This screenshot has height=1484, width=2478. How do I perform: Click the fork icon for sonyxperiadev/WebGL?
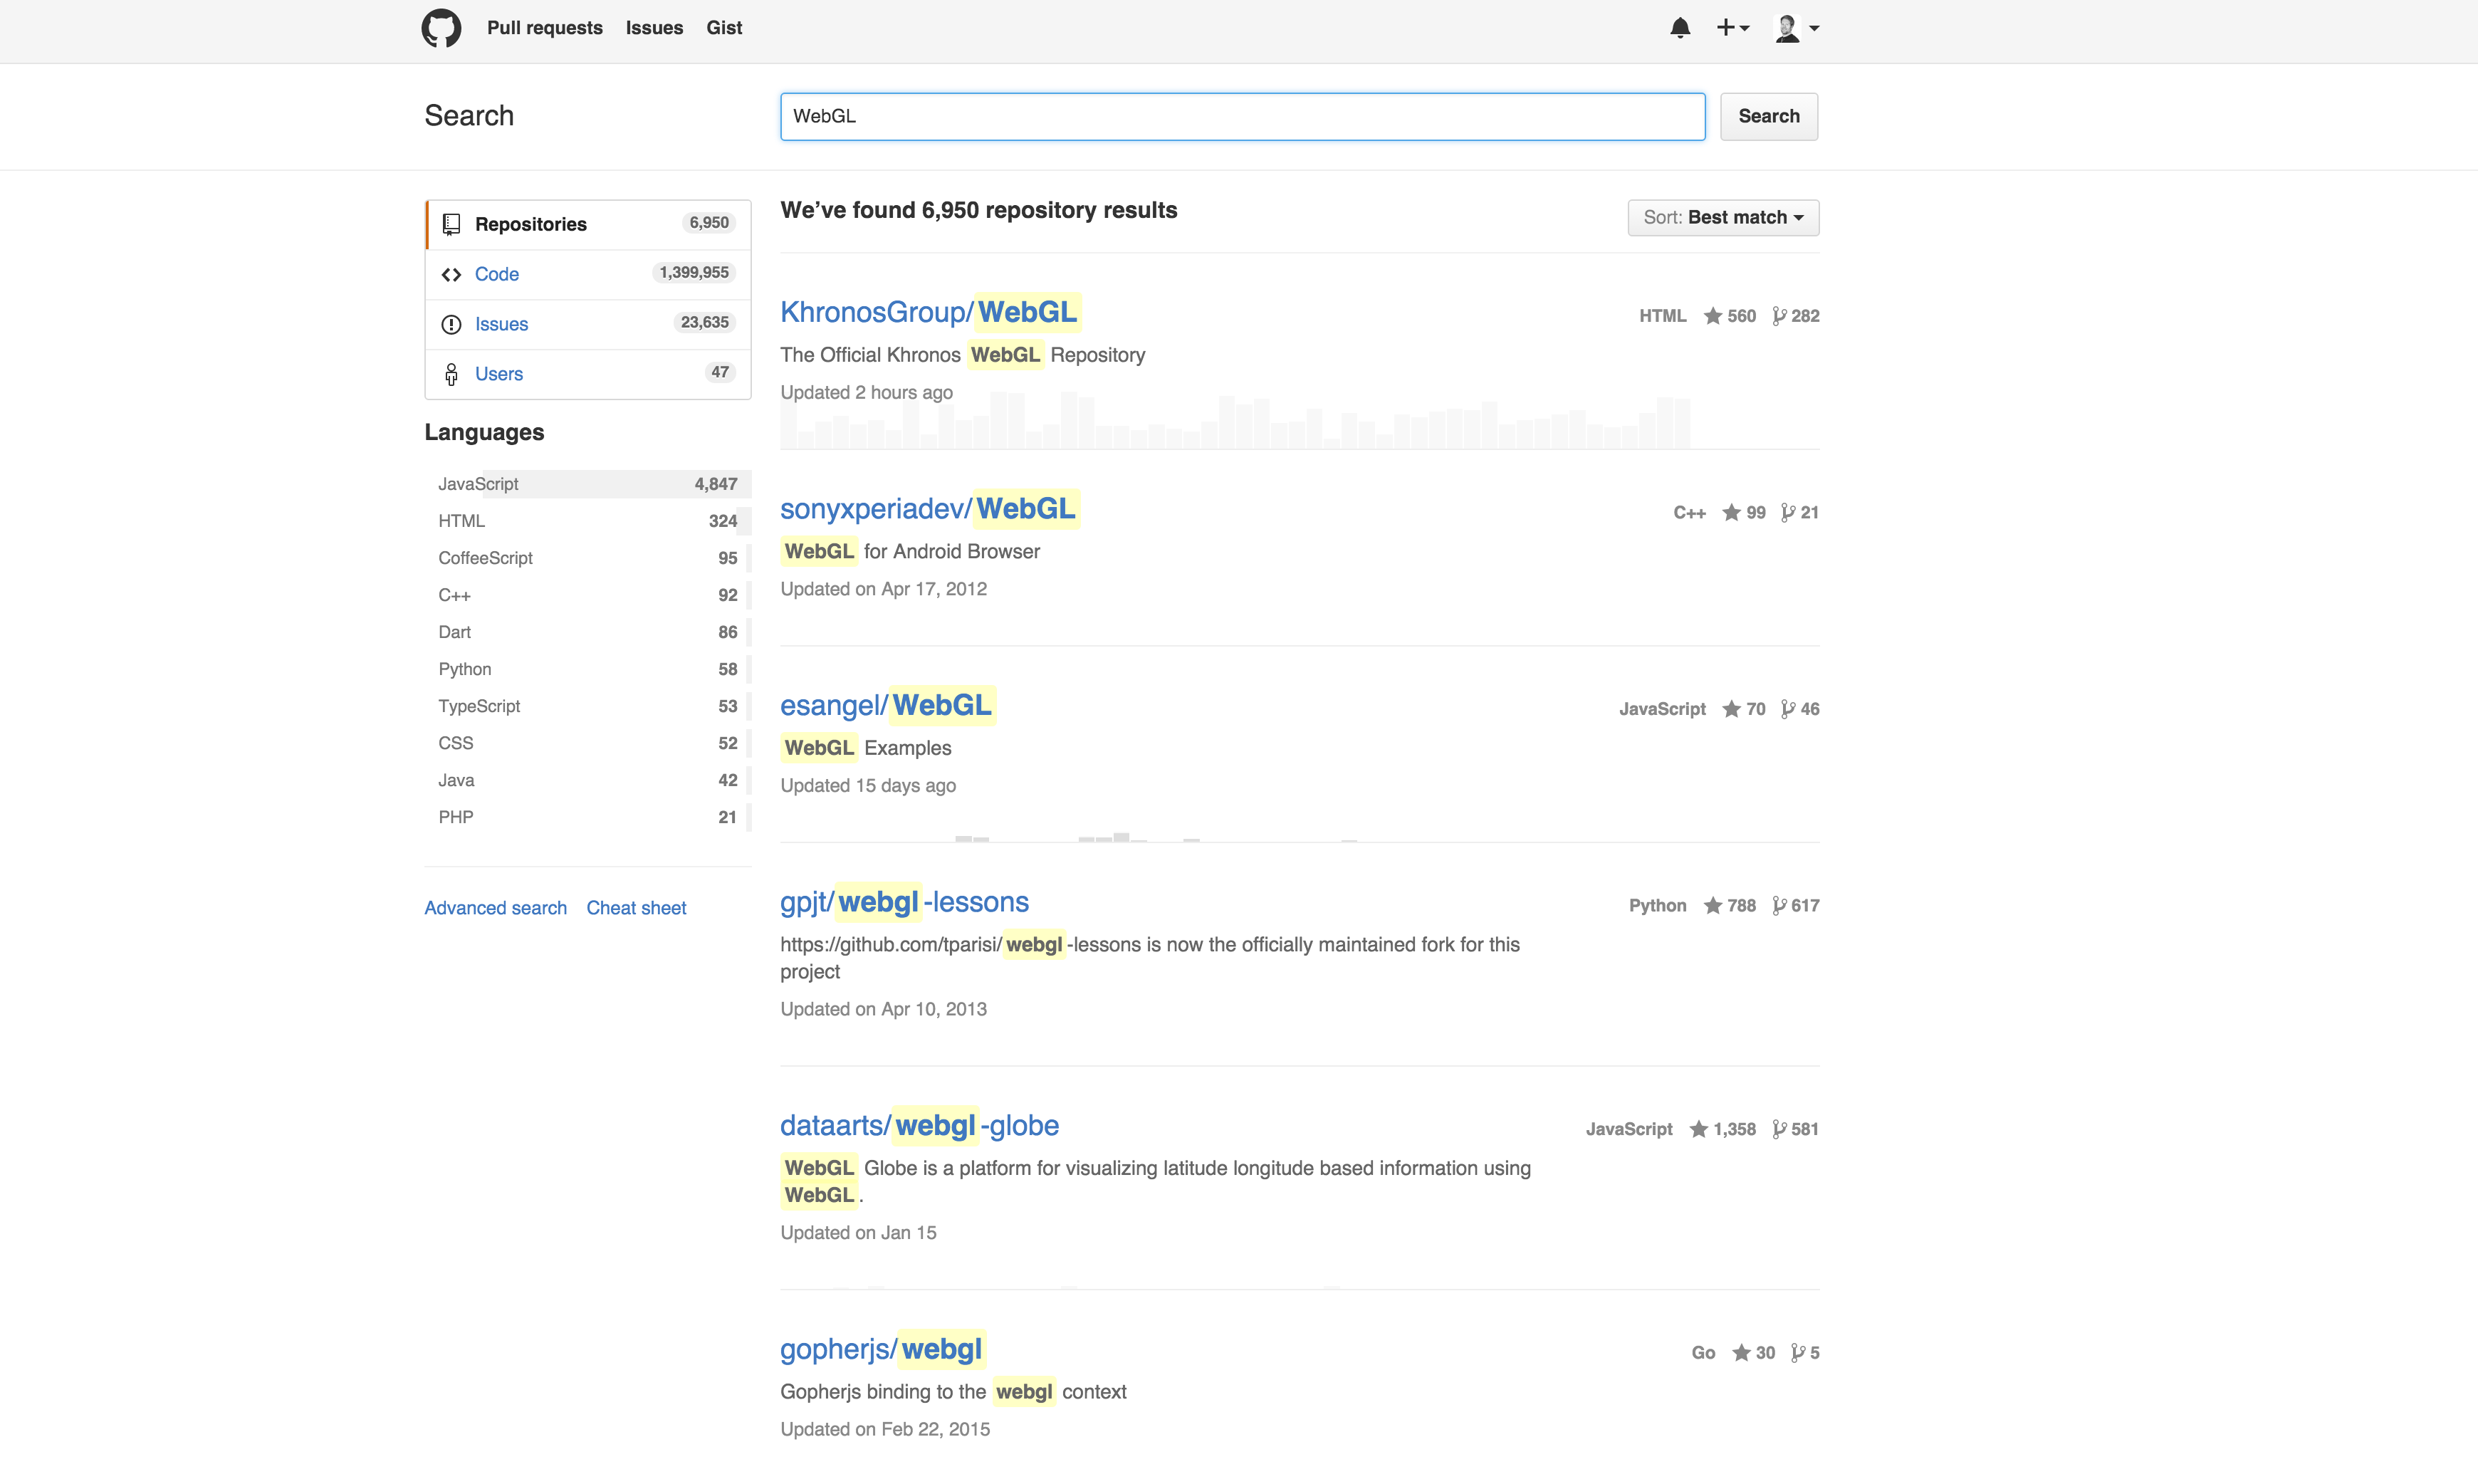(x=1788, y=513)
